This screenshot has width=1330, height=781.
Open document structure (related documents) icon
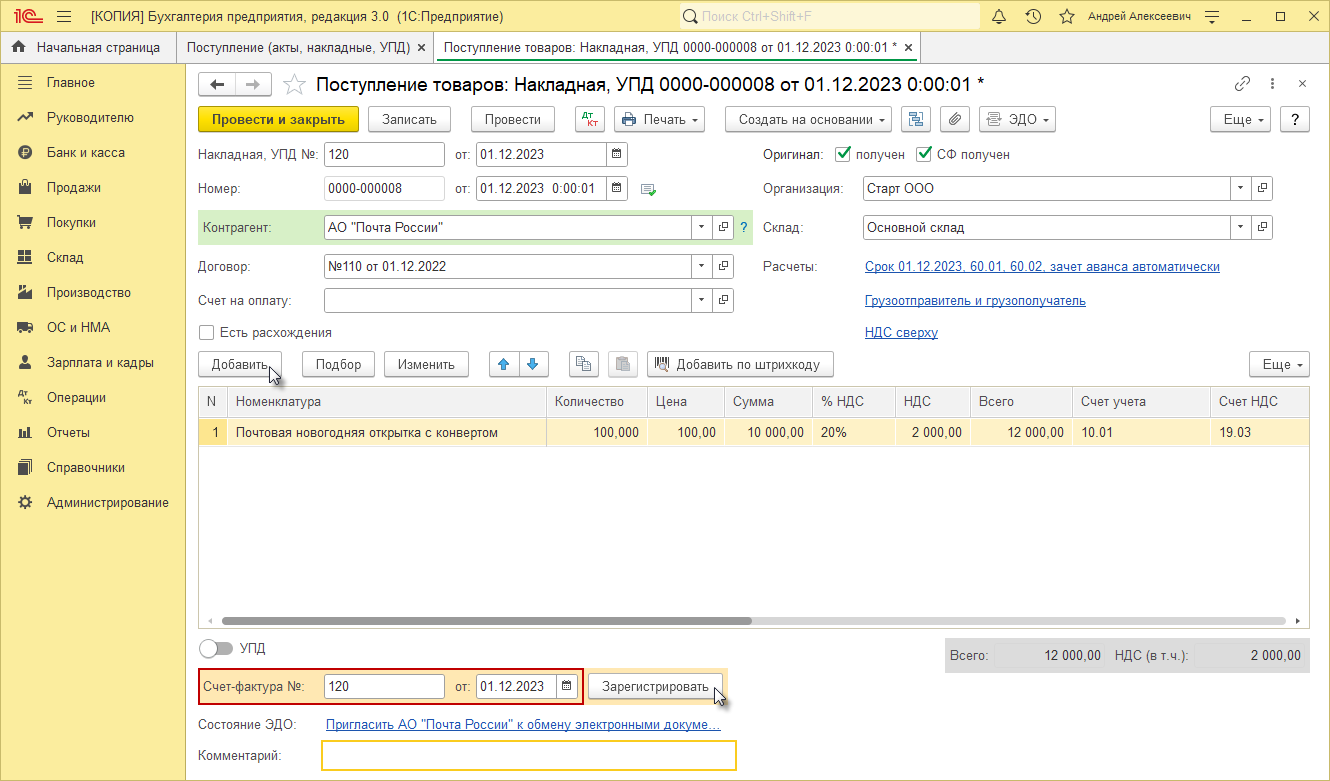tap(916, 119)
